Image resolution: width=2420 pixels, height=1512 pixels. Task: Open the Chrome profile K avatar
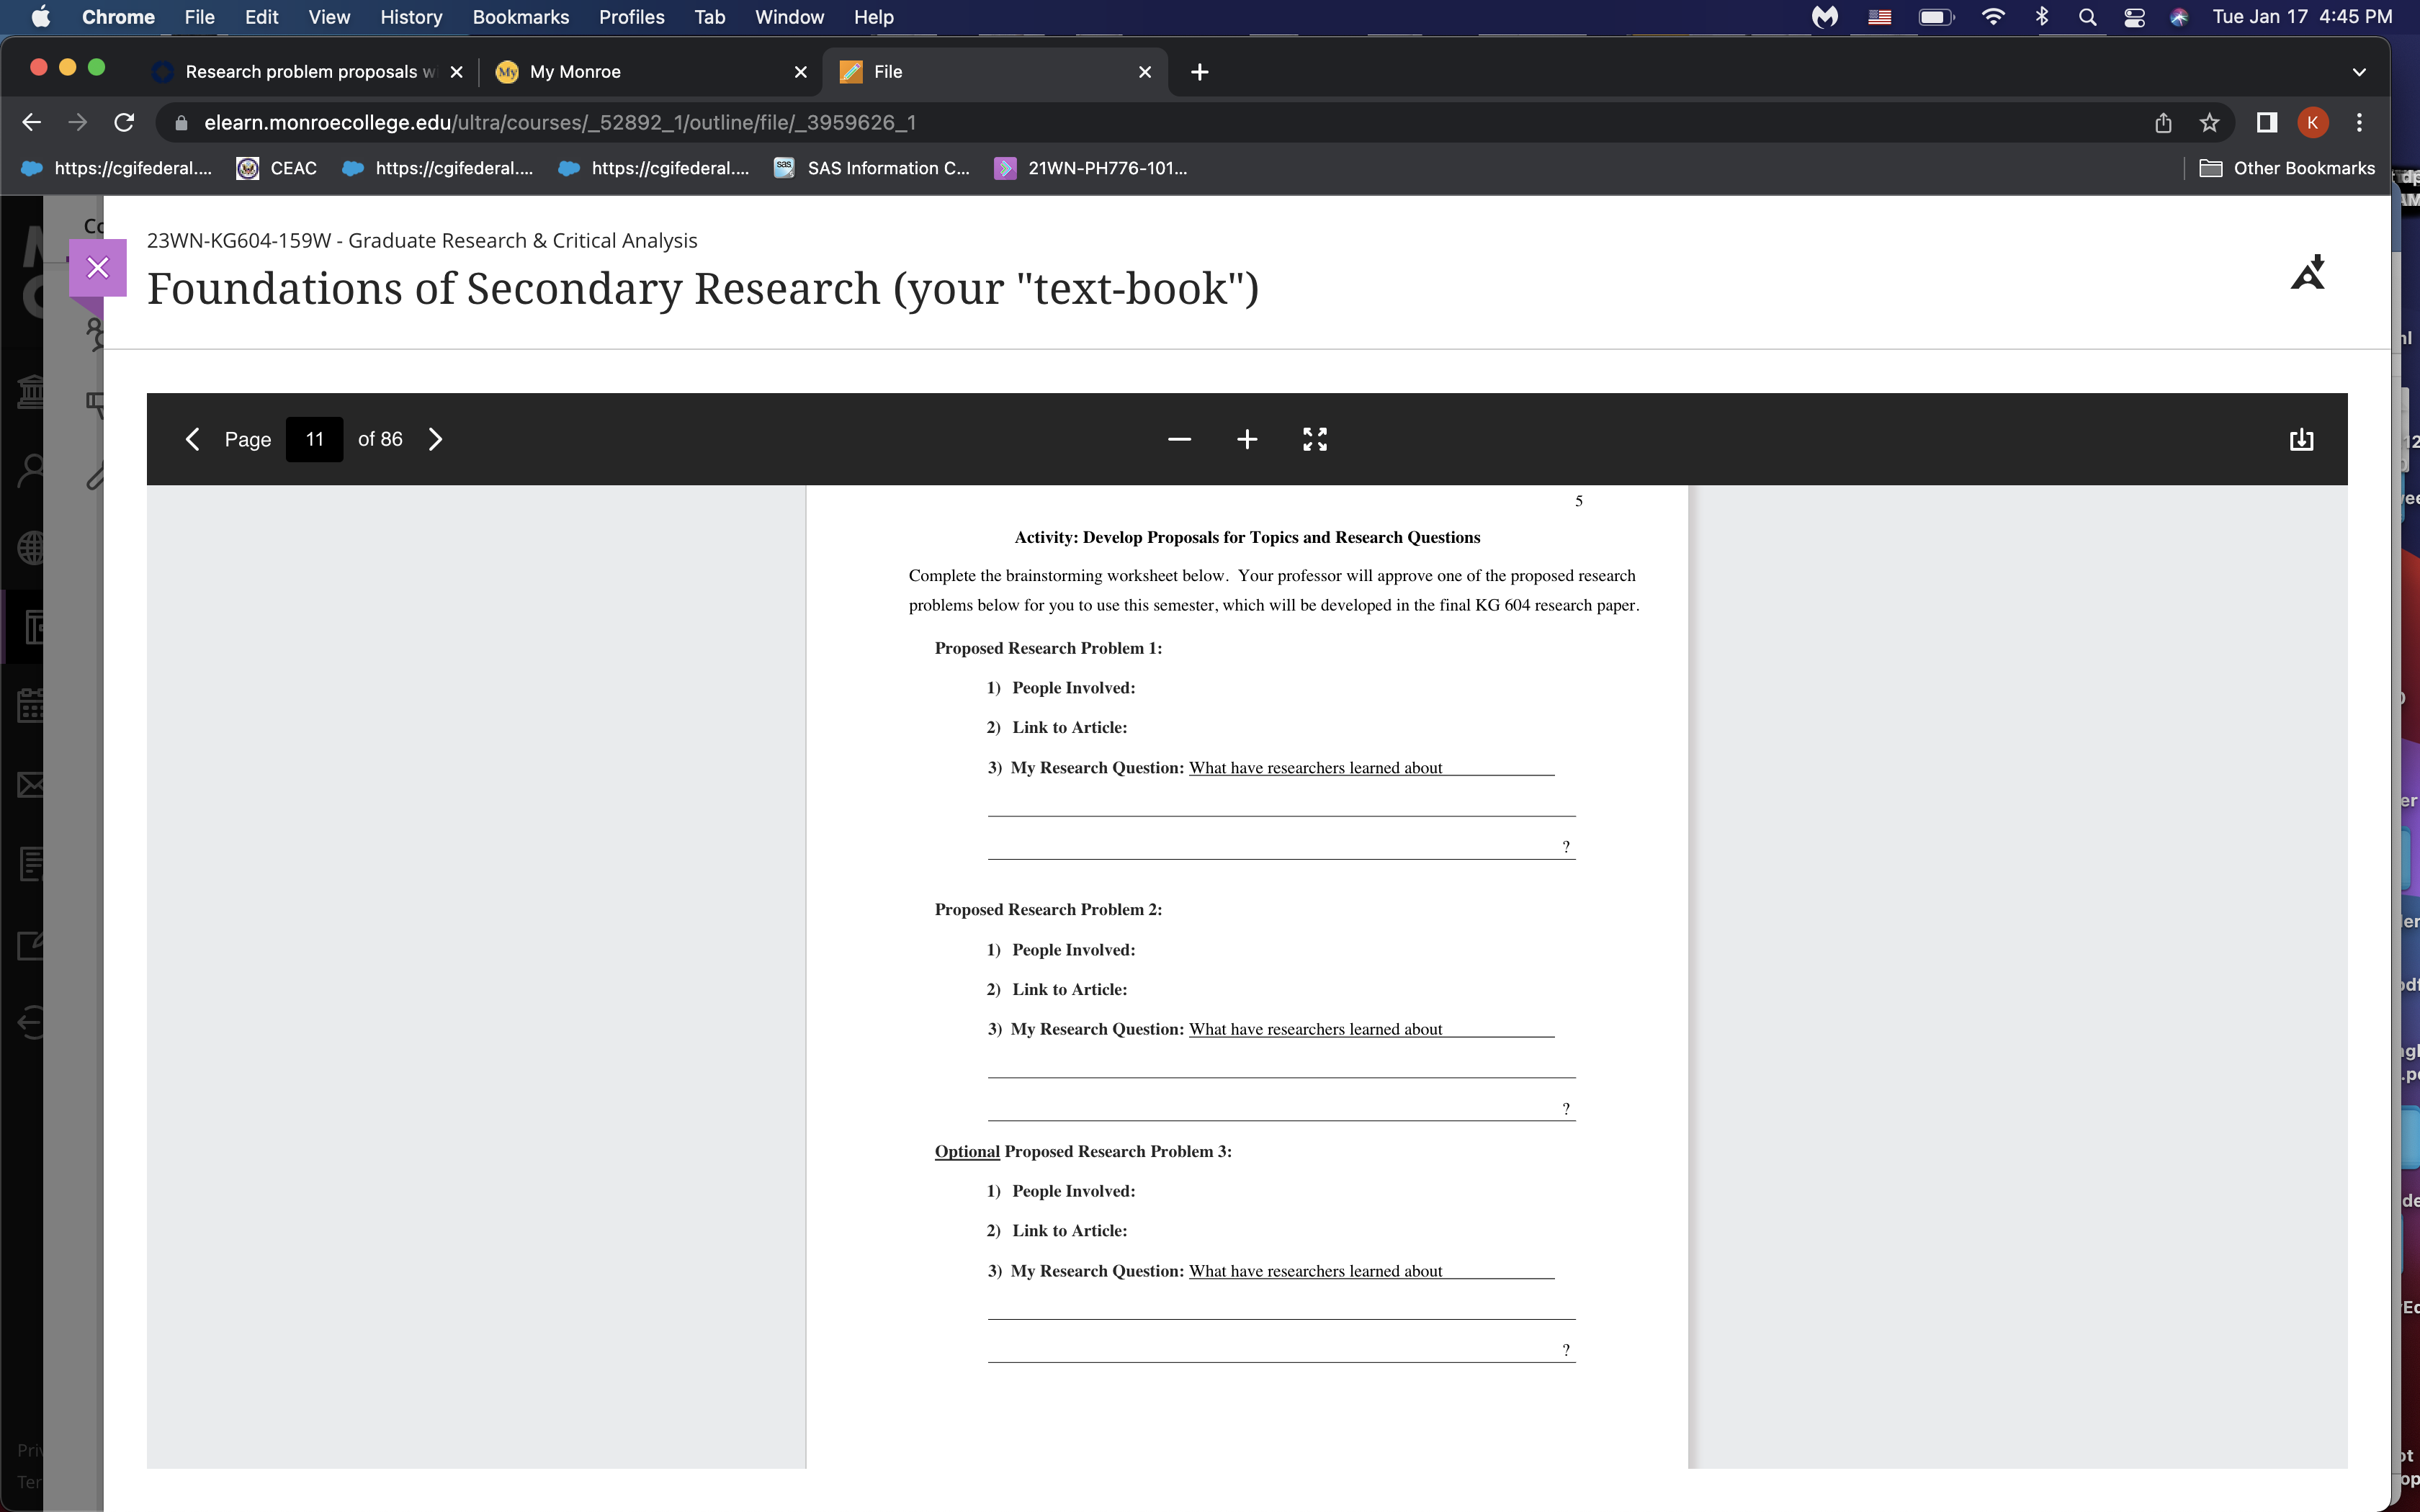[x=2313, y=122]
